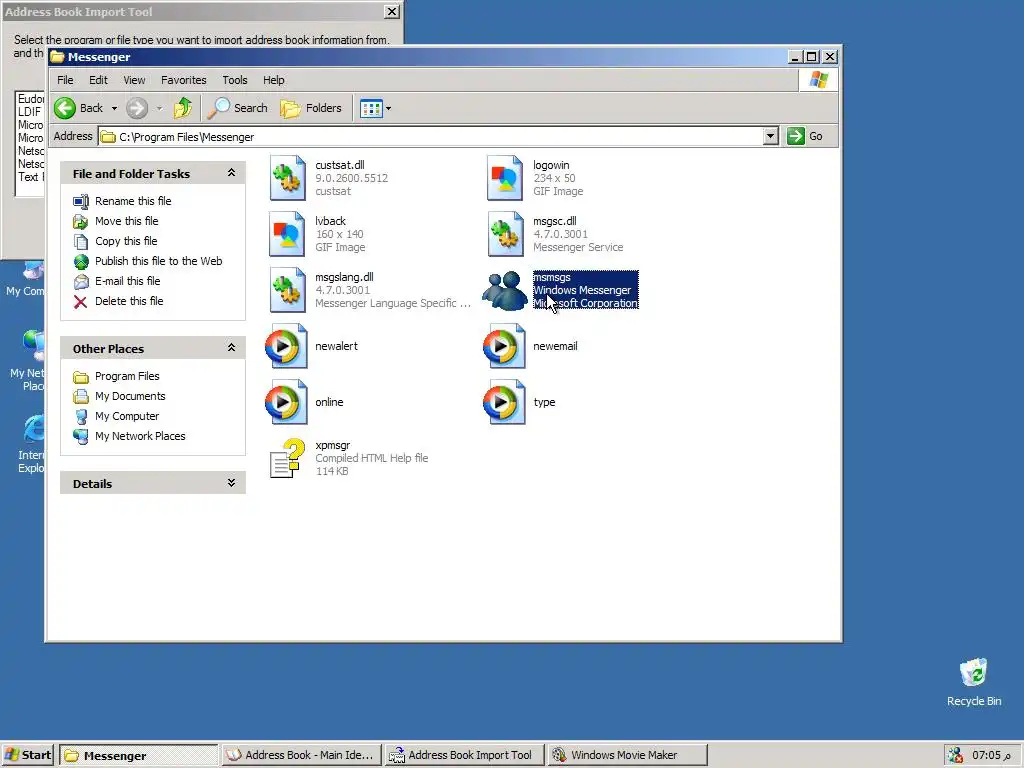Select the lvback GIF image icon
Viewport: 1024px width, 768px height.
coord(287,234)
